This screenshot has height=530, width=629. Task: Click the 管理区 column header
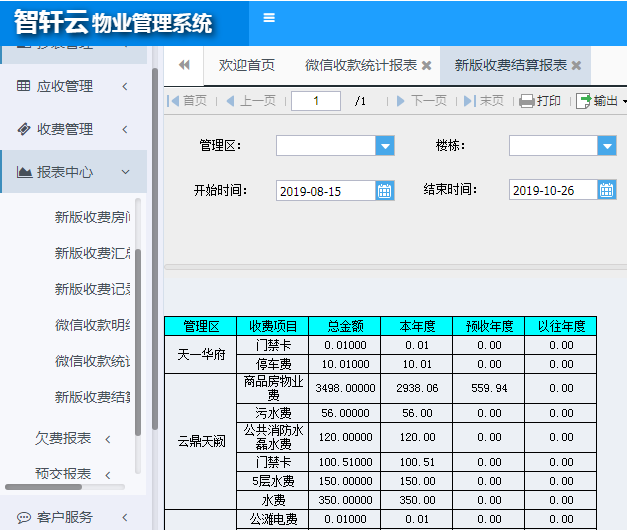pyautogui.click(x=201, y=326)
